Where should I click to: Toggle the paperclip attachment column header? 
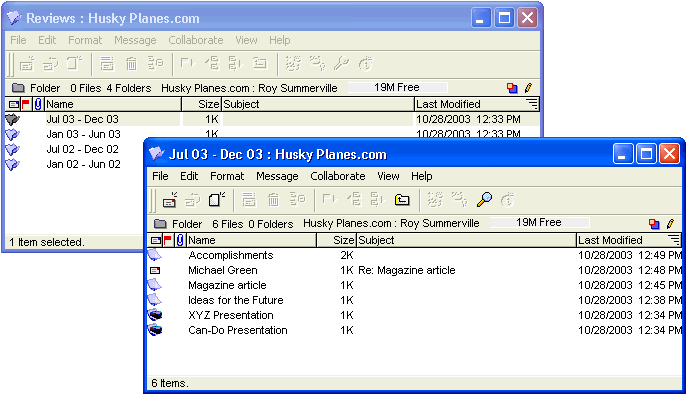tap(180, 240)
